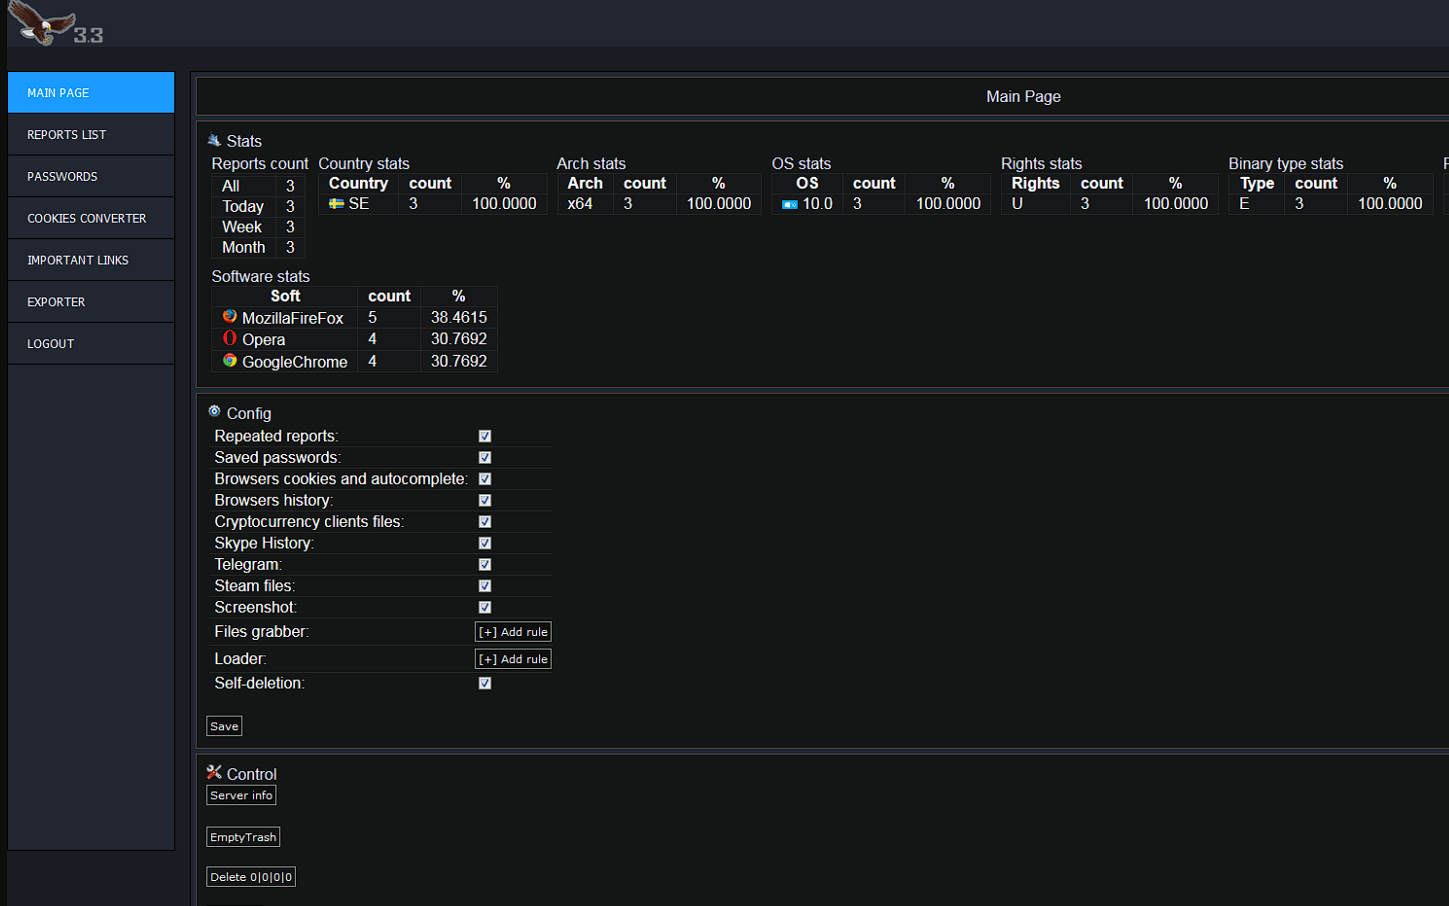Click the Delete 0|0|0|0 button
This screenshot has width=1449, height=906.
251,877
